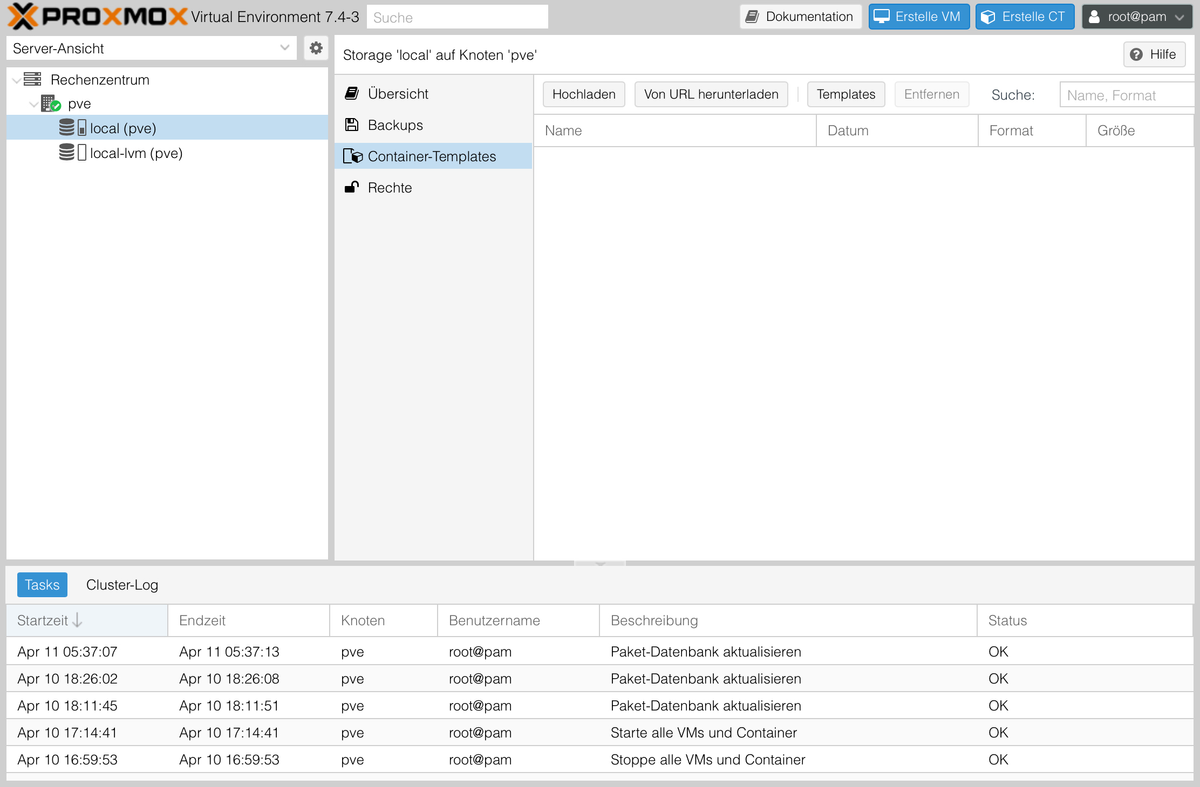Click the monitor icon in Erstelle VM

pyautogui.click(x=882, y=17)
